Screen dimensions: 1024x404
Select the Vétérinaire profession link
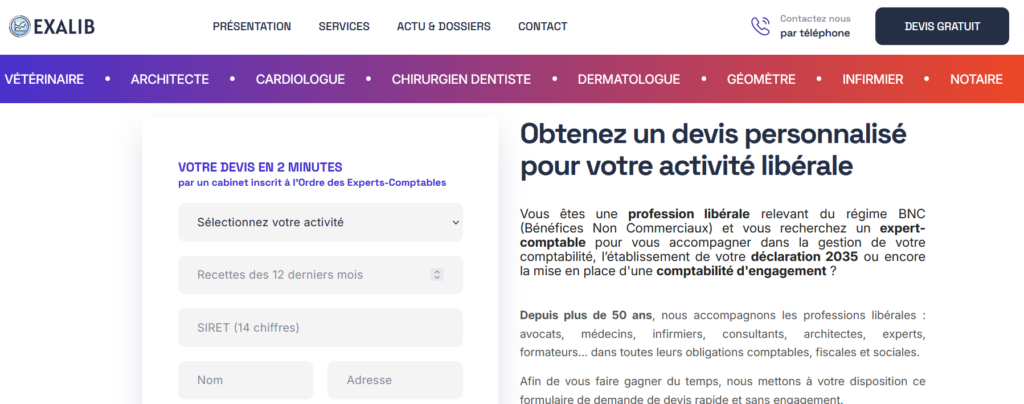pos(44,79)
